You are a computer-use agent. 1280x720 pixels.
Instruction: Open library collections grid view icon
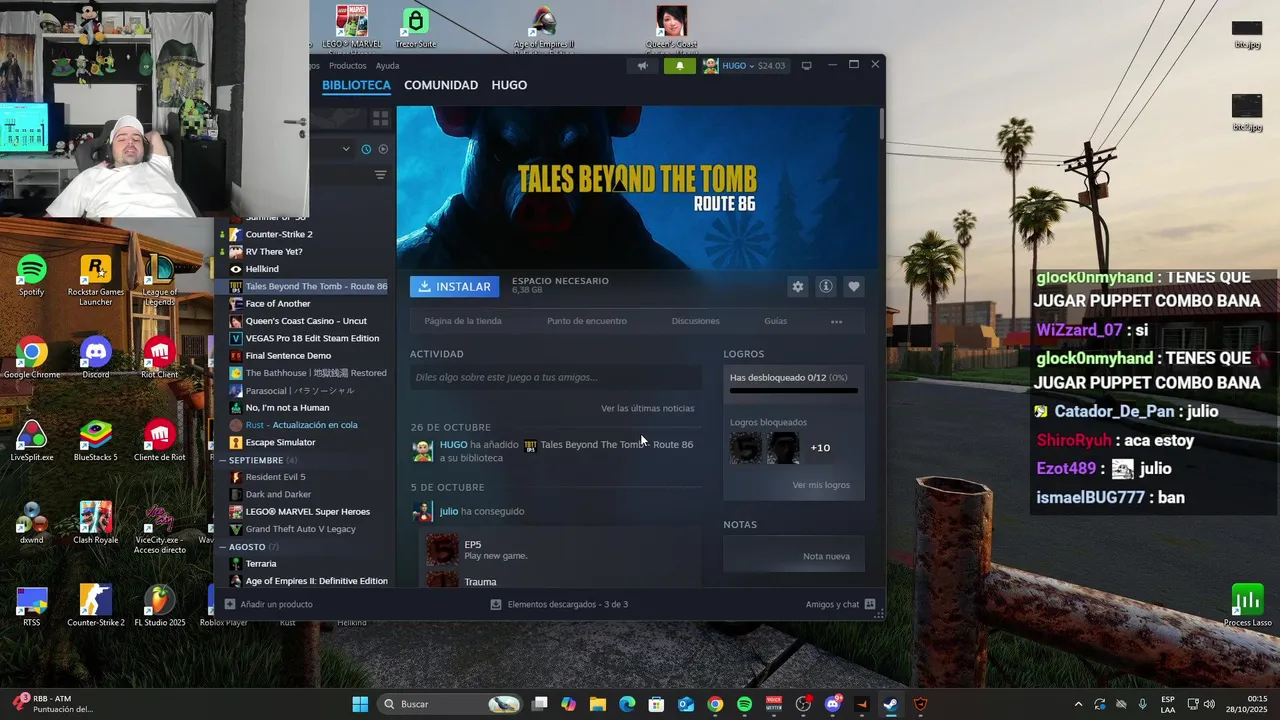point(380,118)
